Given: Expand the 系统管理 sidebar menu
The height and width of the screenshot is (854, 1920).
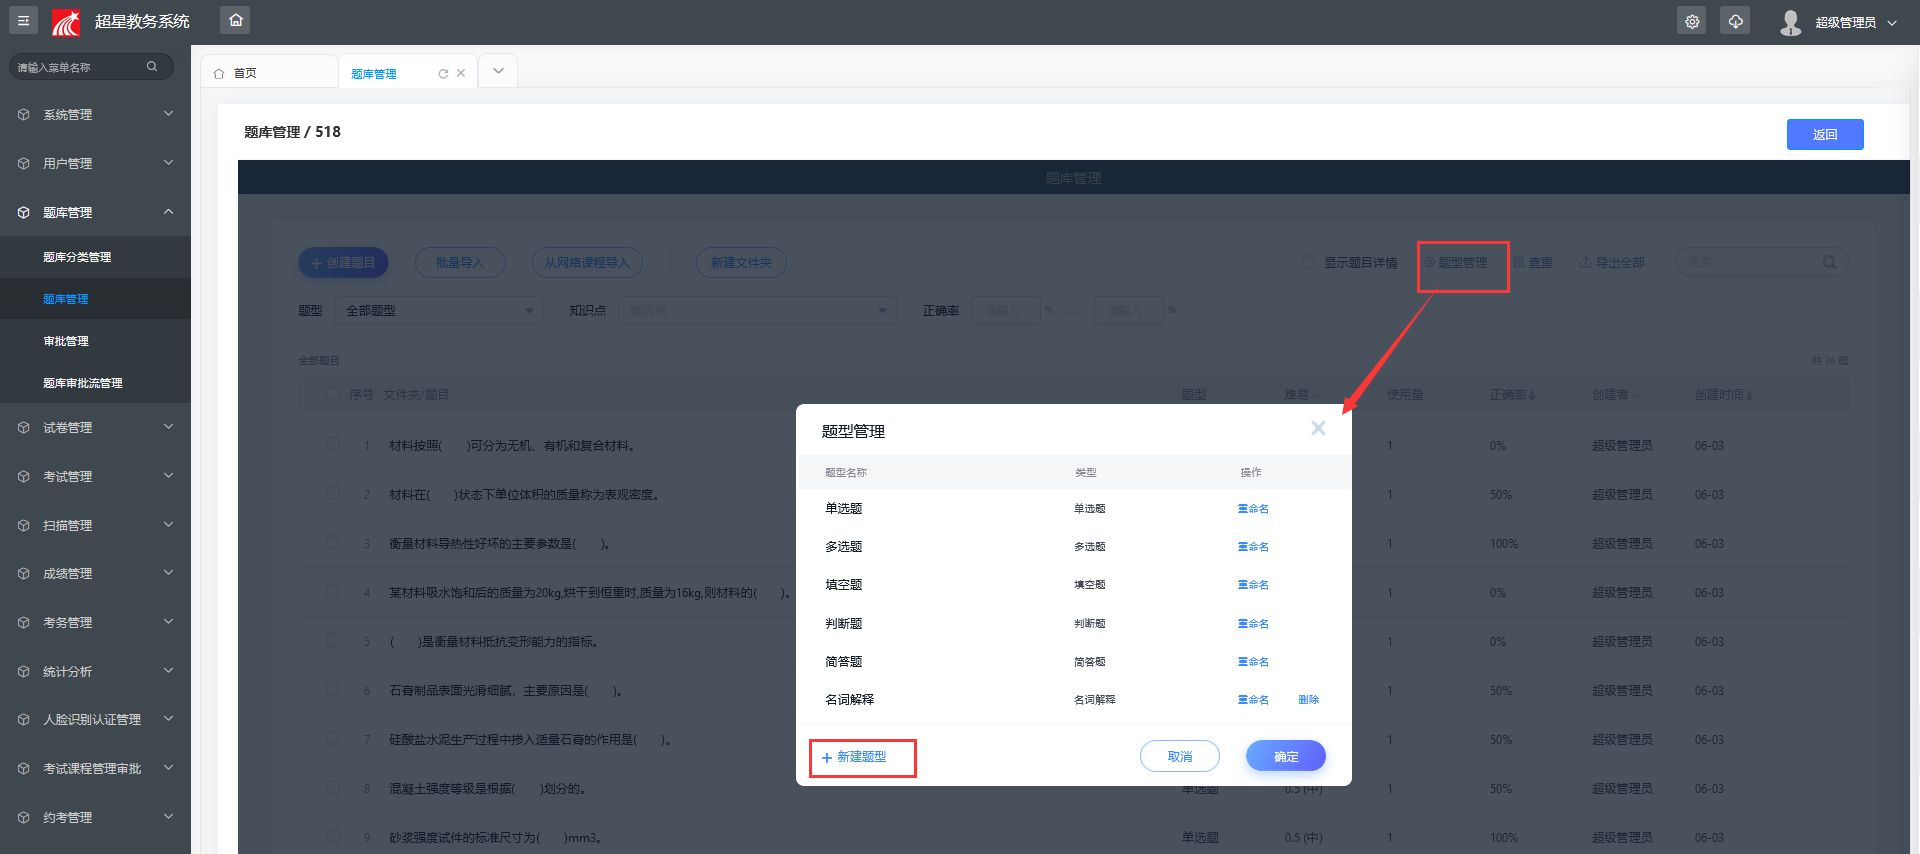Looking at the screenshot, I should 95,115.
